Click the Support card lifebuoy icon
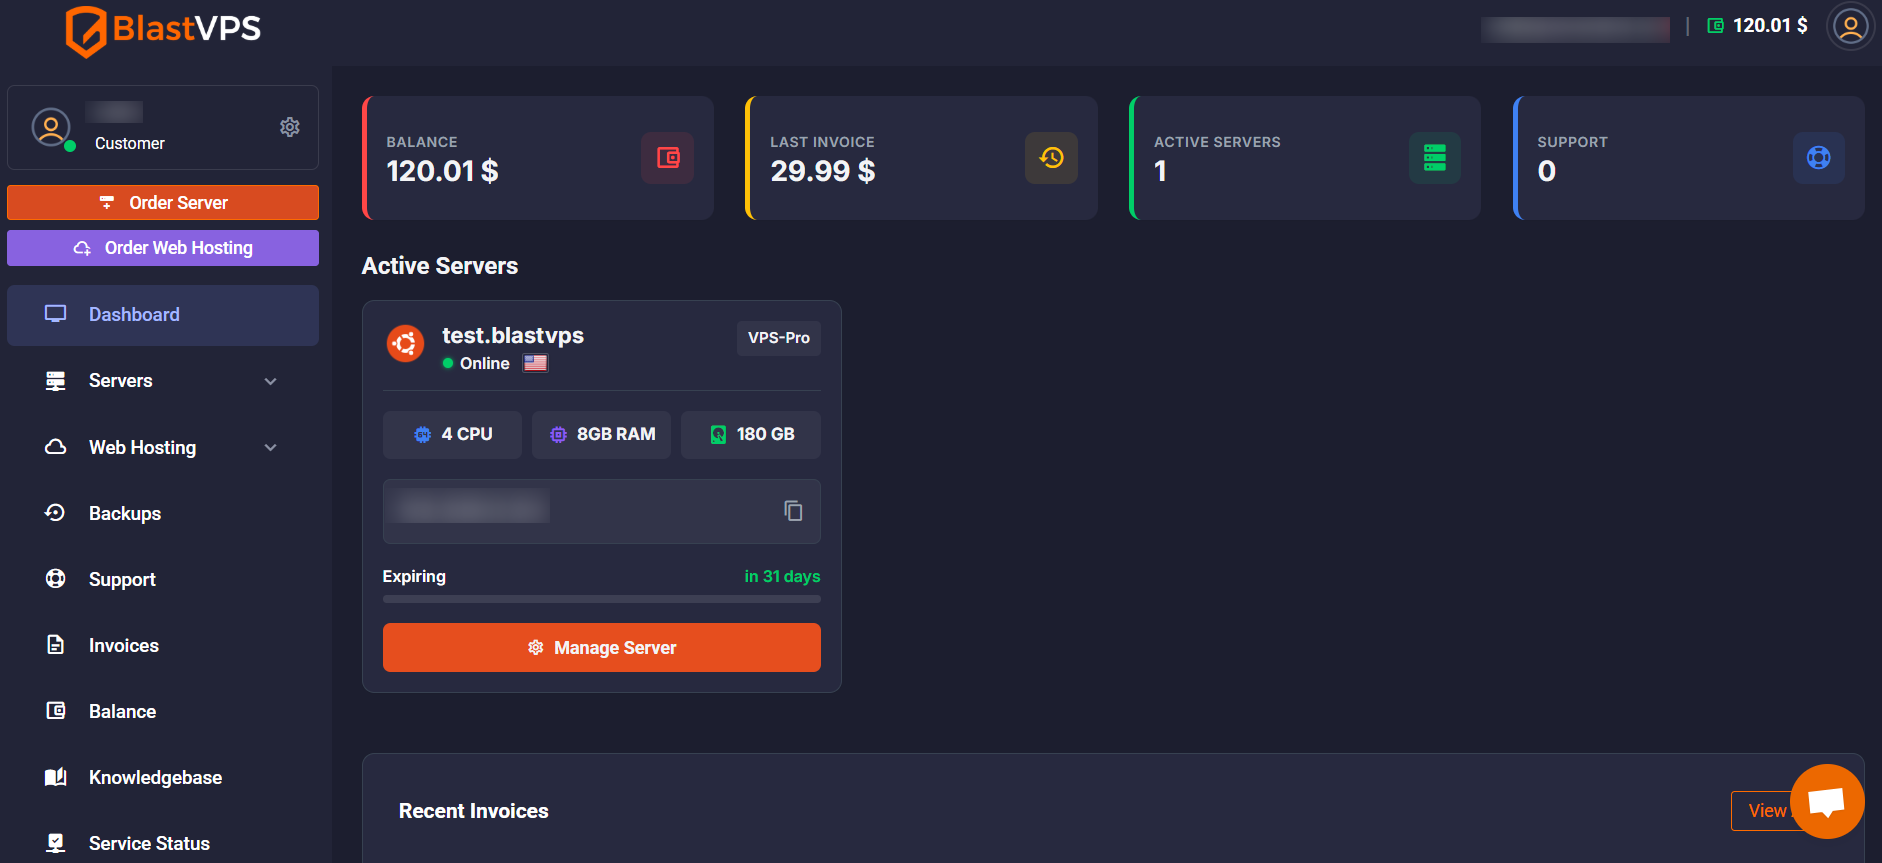1882x863 pixels. coord(1819,158)
